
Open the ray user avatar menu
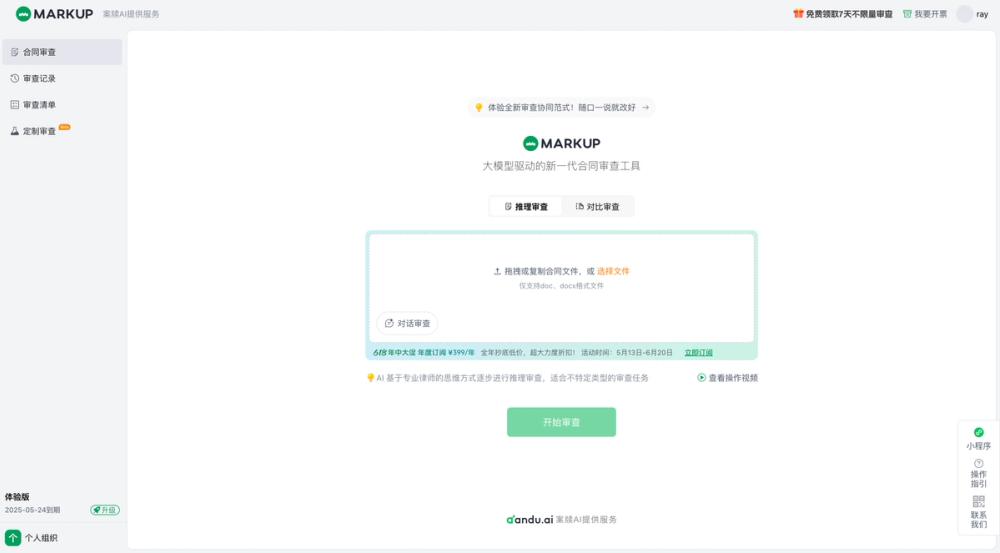pos(965,14)
